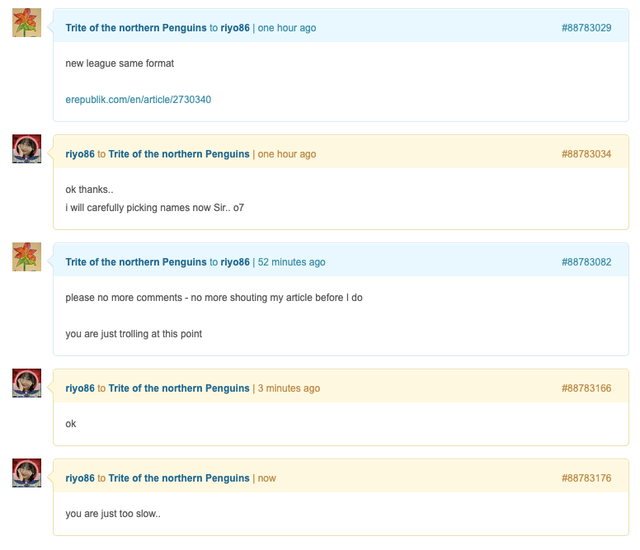Select text 'you are just too slow..'
Screen dimensions: 640x550
[x=113, y=514]
